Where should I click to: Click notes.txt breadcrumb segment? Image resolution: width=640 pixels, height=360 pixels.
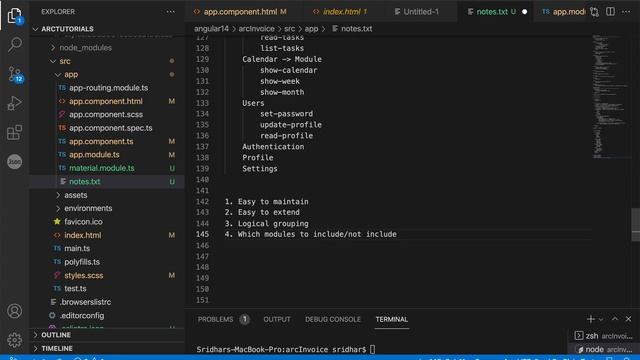[352, 29]
